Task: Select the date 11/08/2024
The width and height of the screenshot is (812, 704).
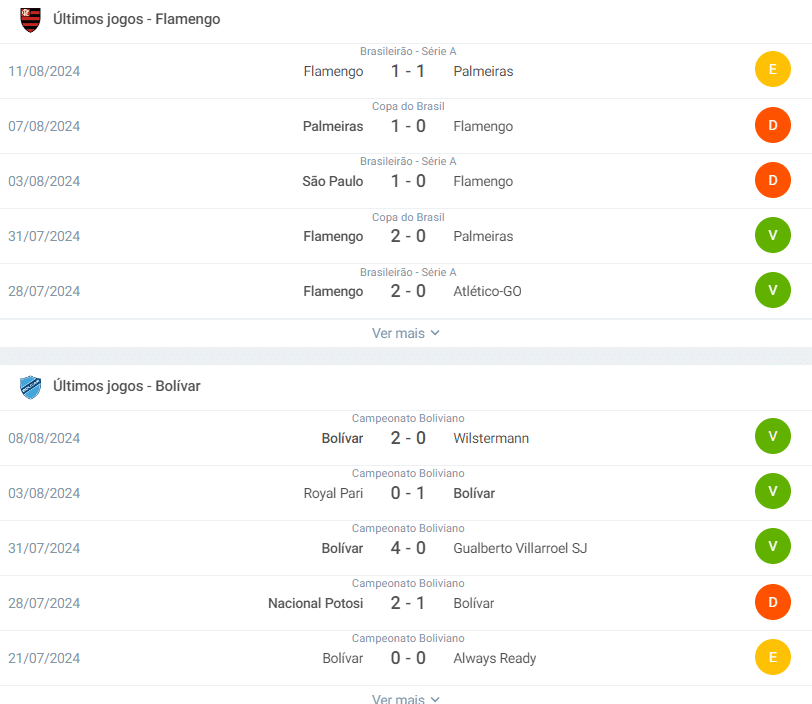Action: click(44, 71)
